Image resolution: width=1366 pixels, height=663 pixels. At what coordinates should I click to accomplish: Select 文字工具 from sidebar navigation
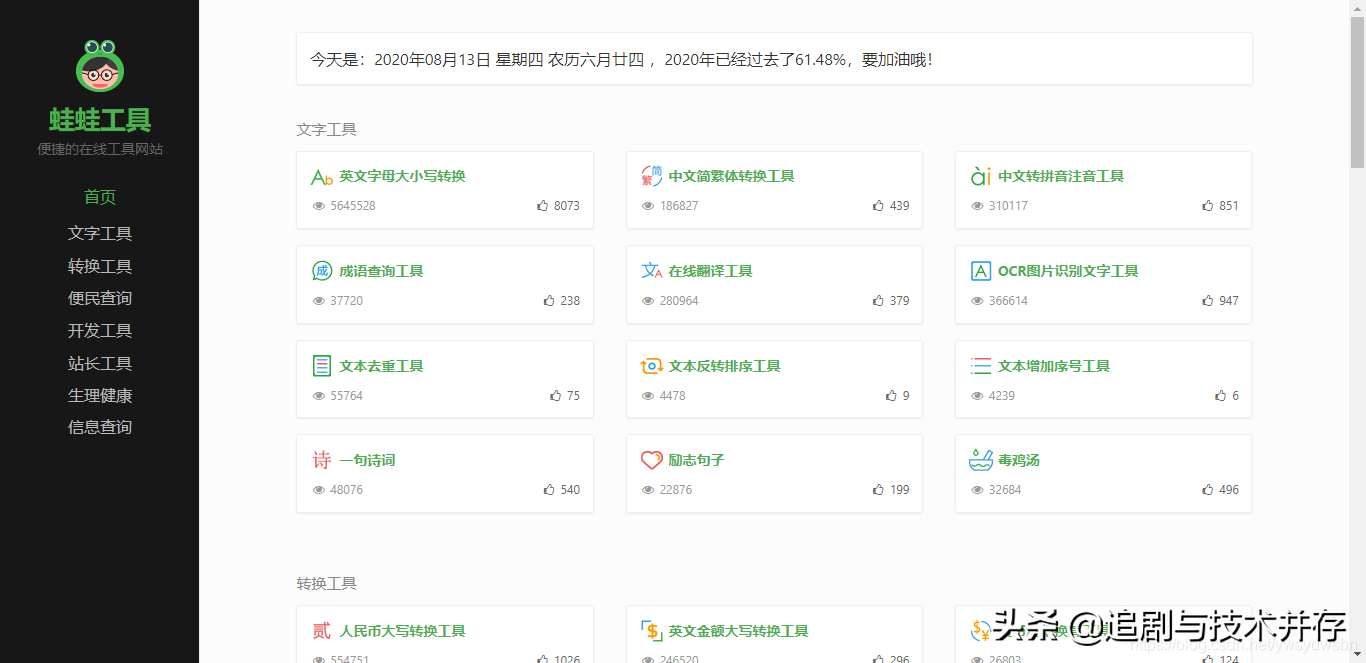coord(100,234)
